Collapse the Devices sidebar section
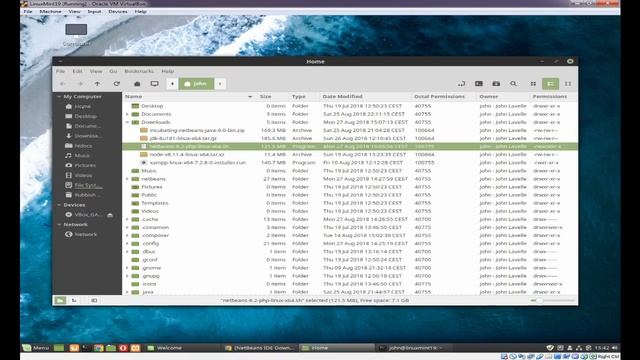 [x=59, y=205]
